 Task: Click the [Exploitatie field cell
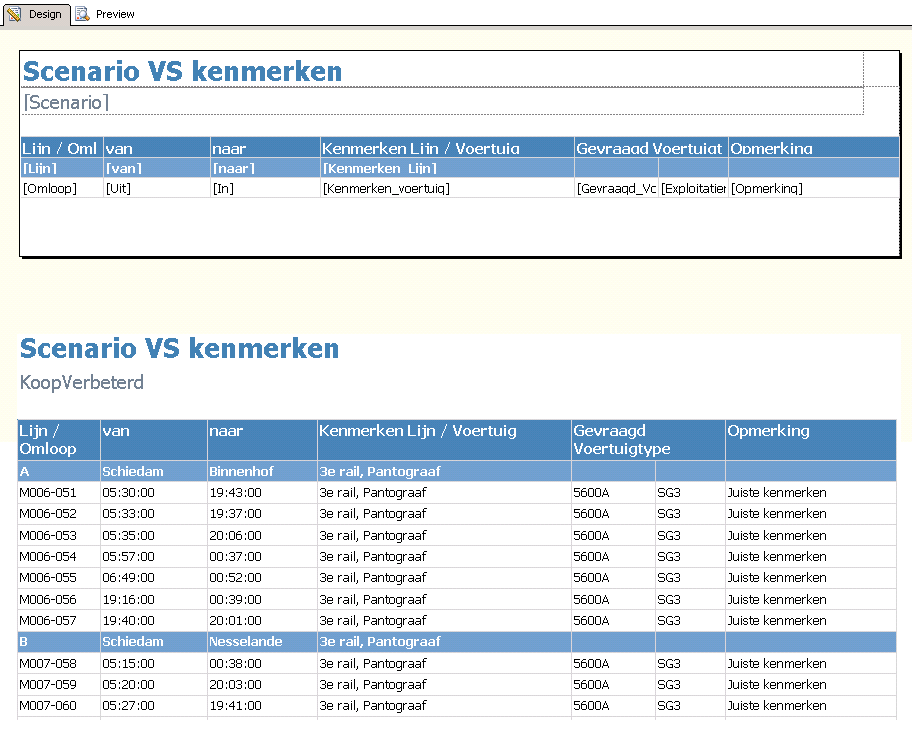click(693, 188)
